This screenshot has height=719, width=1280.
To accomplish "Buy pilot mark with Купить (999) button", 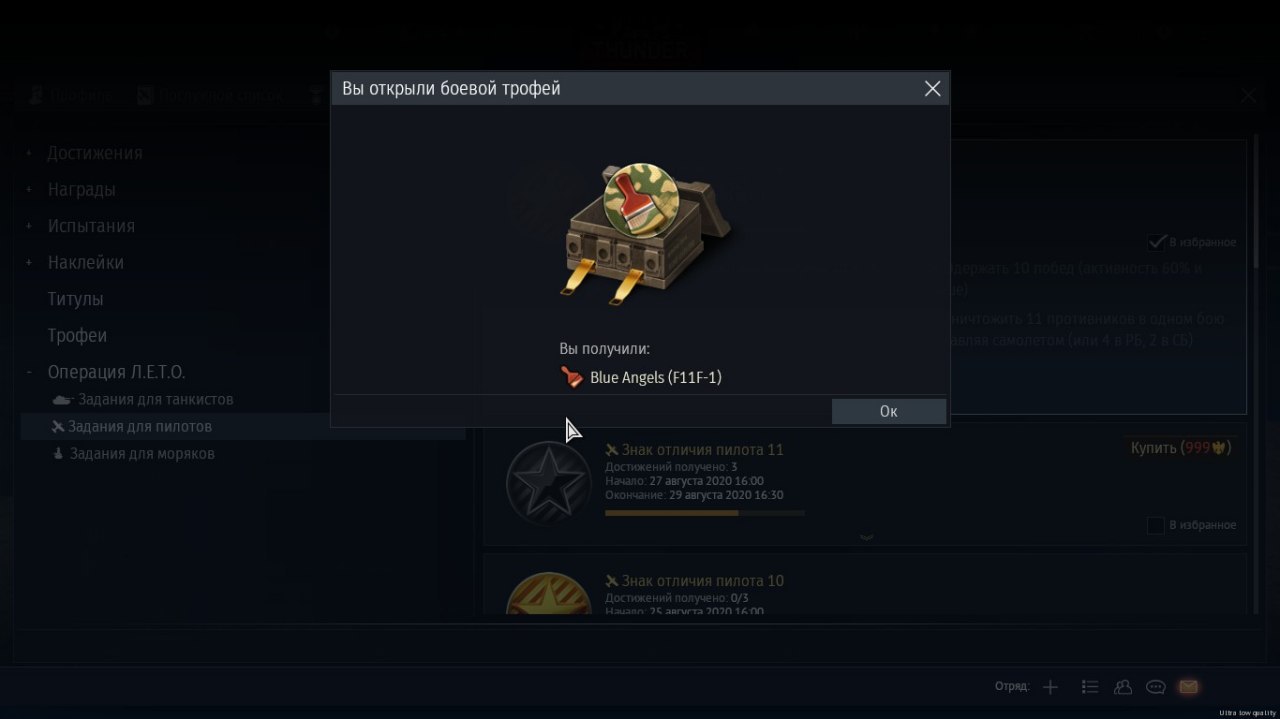I will click(1181, 448).
